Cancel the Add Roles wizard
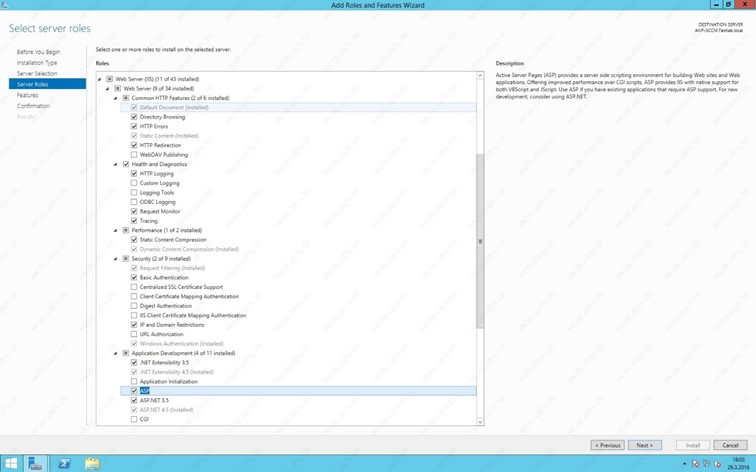Screen dimensions: 756x472 point(730,445)
